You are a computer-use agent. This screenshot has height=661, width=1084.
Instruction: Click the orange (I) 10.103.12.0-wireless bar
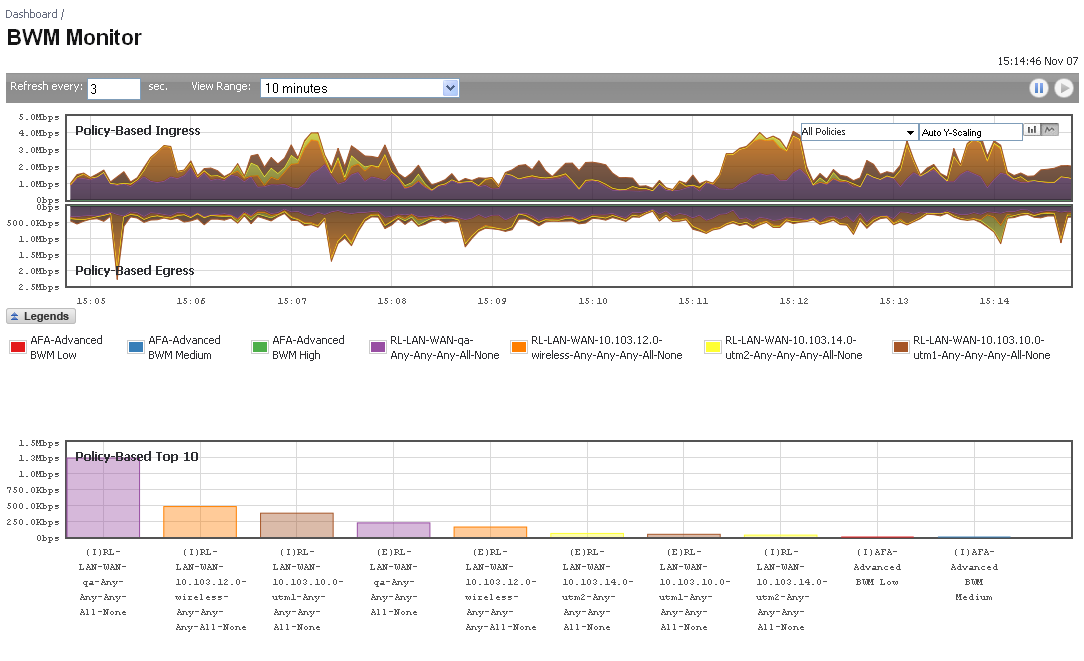tap(200, 521)
